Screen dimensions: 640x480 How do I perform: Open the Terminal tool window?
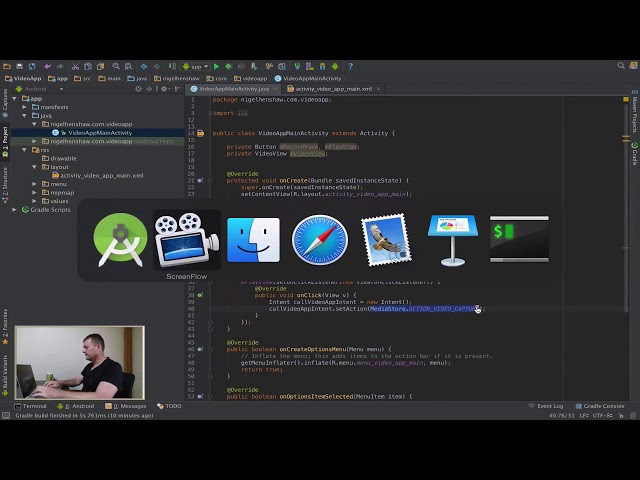click(x=31, y=406)
